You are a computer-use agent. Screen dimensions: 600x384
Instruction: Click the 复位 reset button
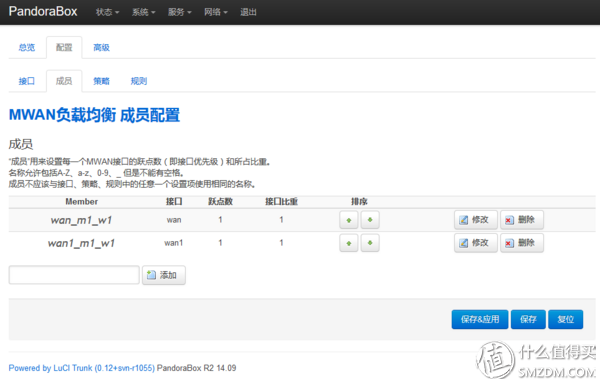pos(566,319)
